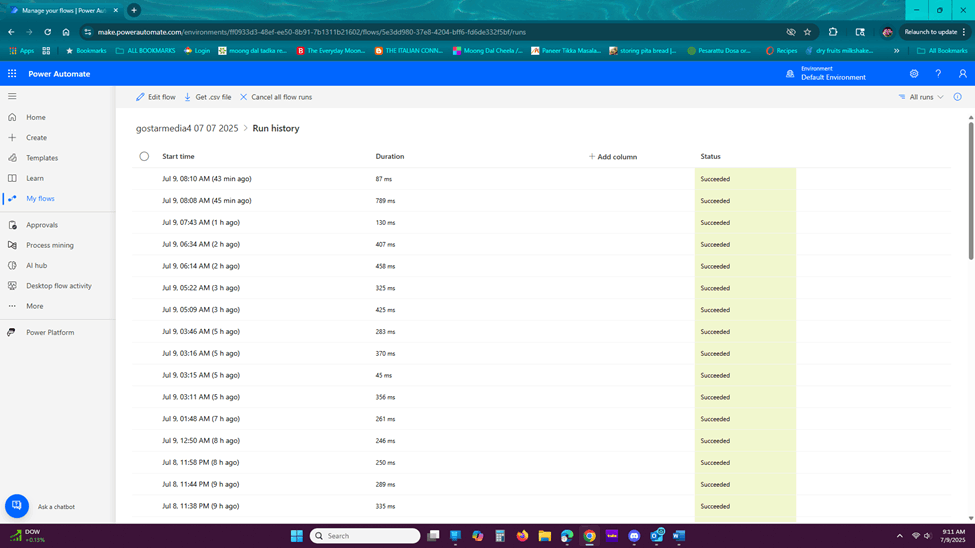Open the Ask a chatbot icon
975x548 pixels.
pos(17,506)
